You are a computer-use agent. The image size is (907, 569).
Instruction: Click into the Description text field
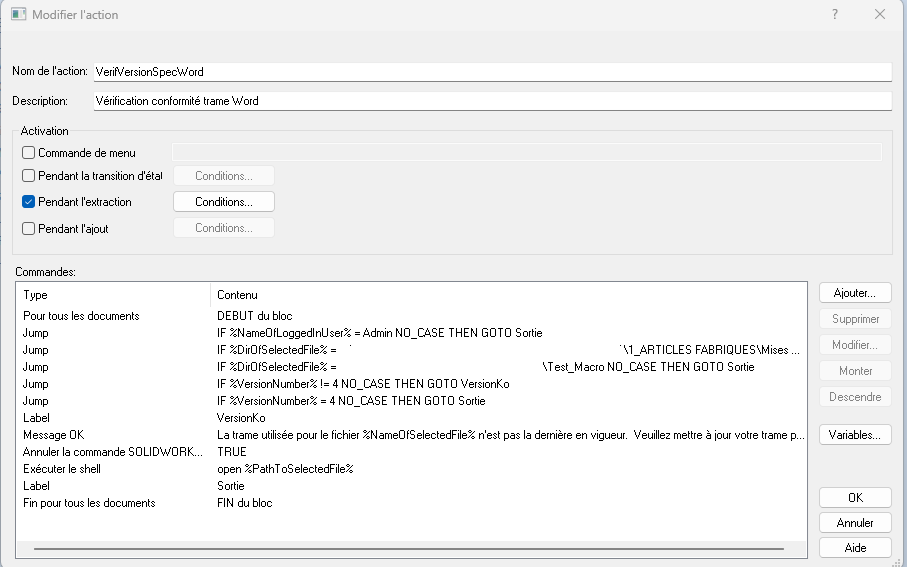pos(600,101)
